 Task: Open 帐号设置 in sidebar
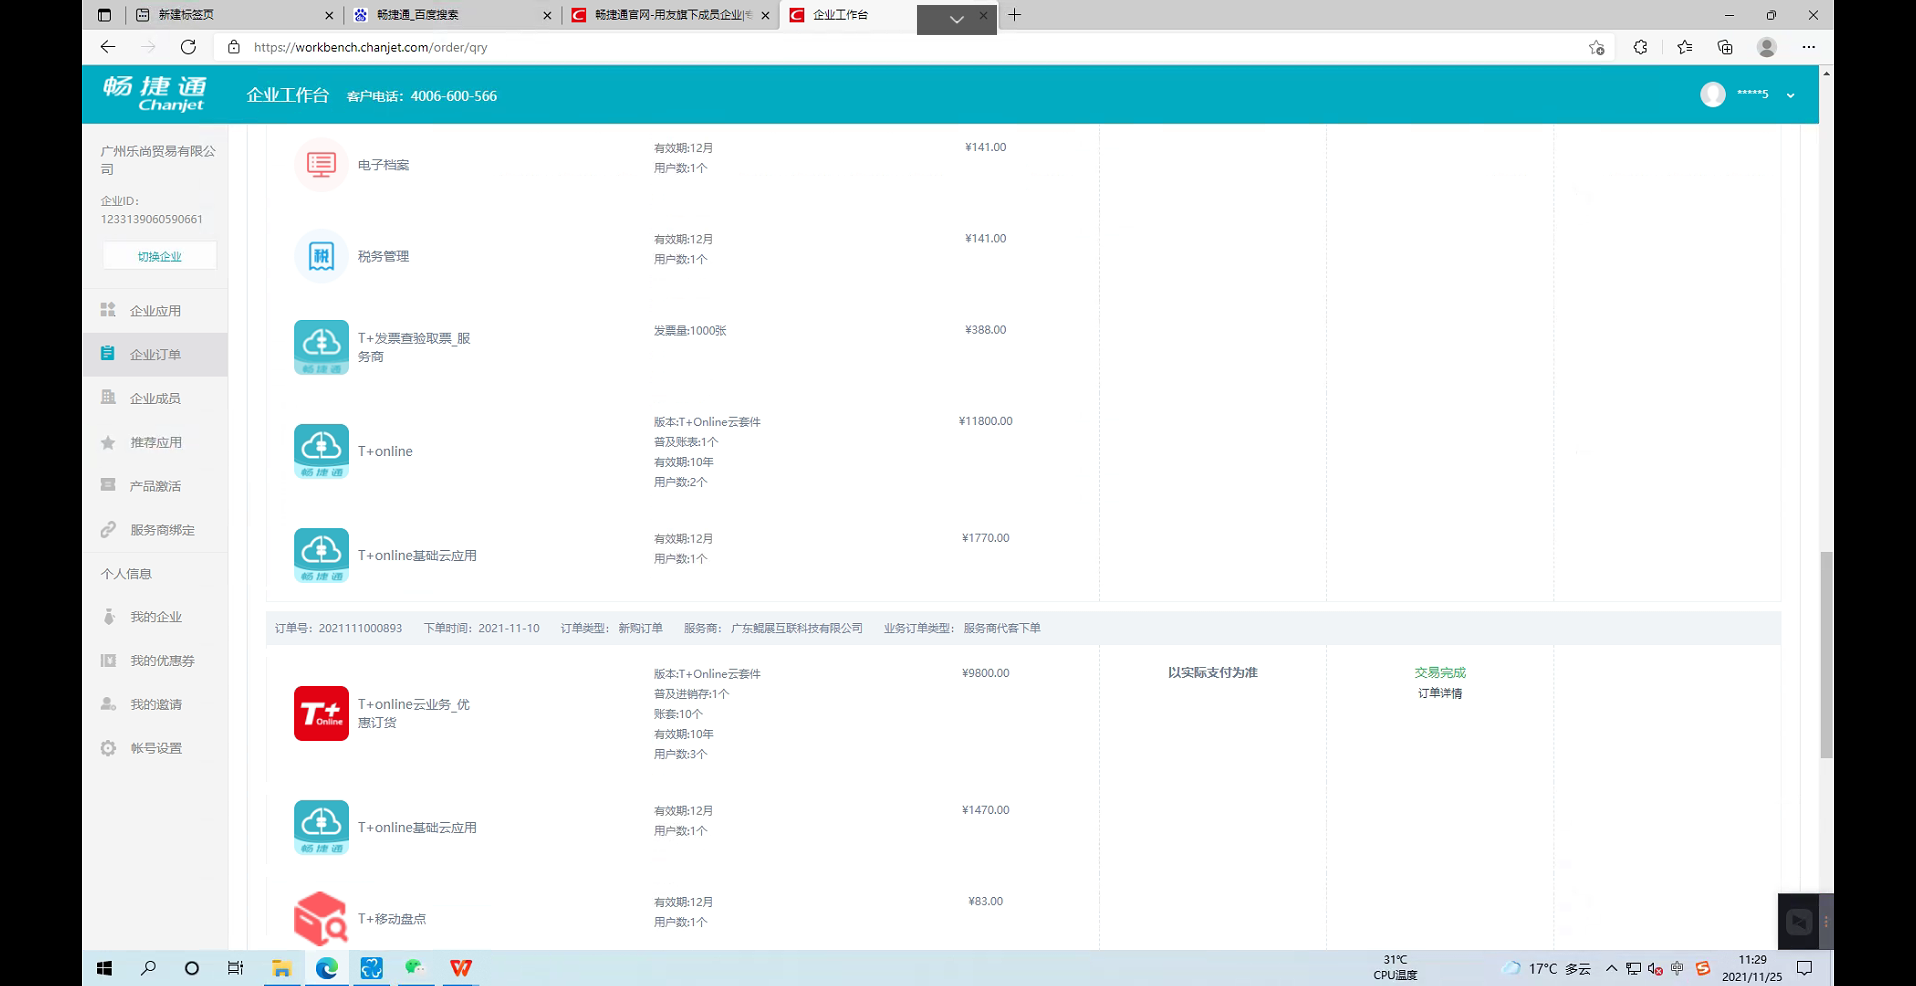point(155,749)
